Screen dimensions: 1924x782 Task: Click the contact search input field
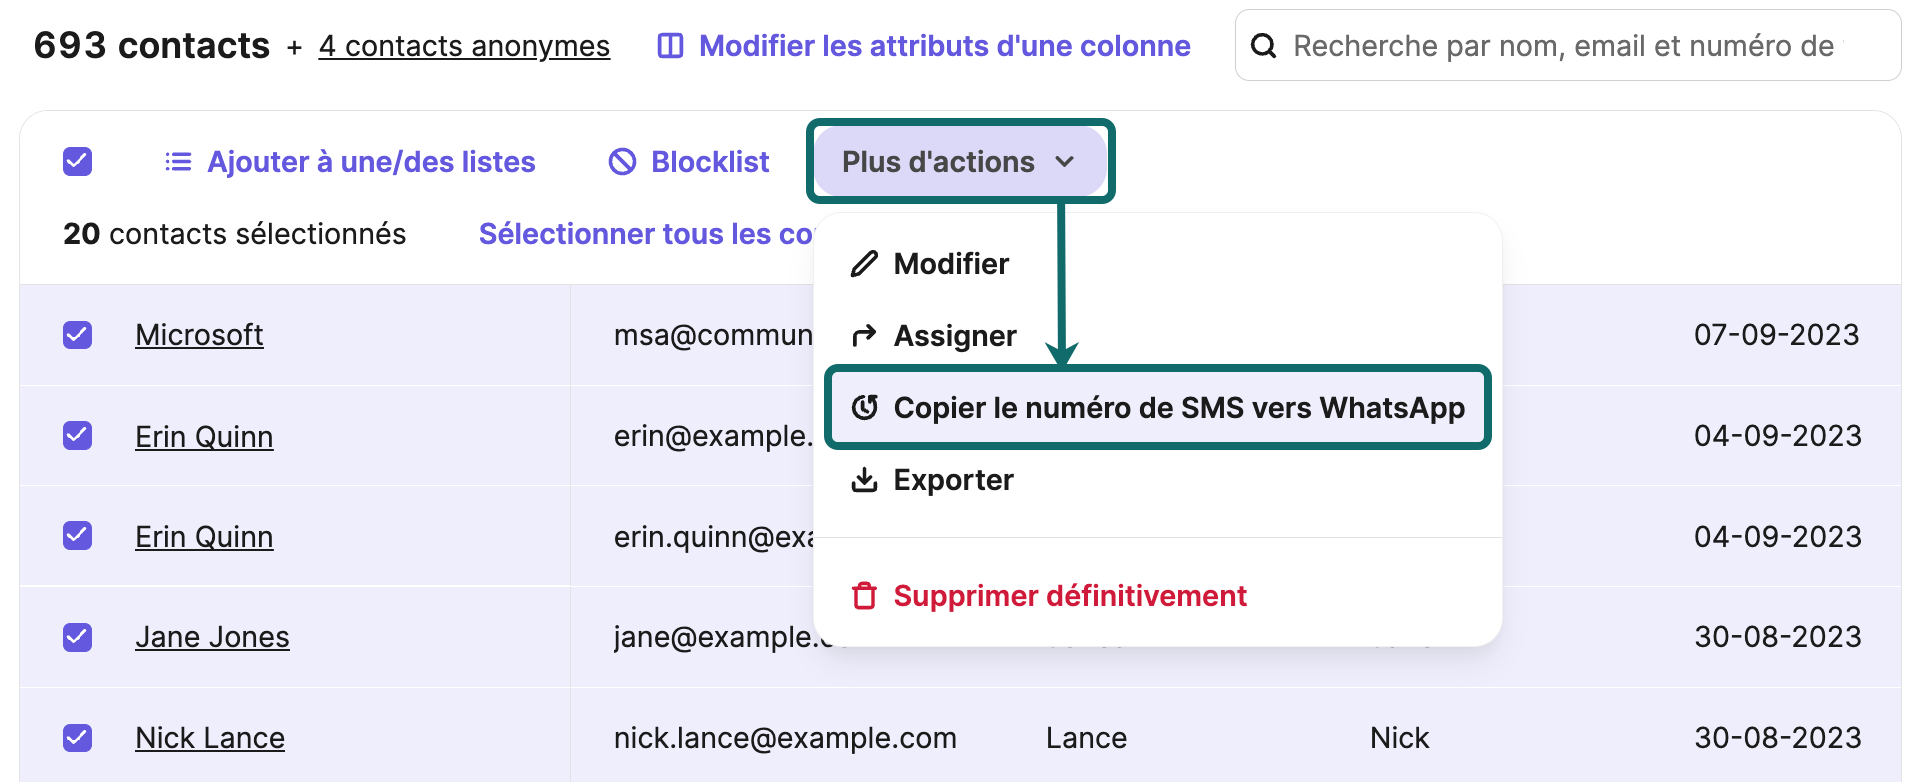click(1560, 45)
